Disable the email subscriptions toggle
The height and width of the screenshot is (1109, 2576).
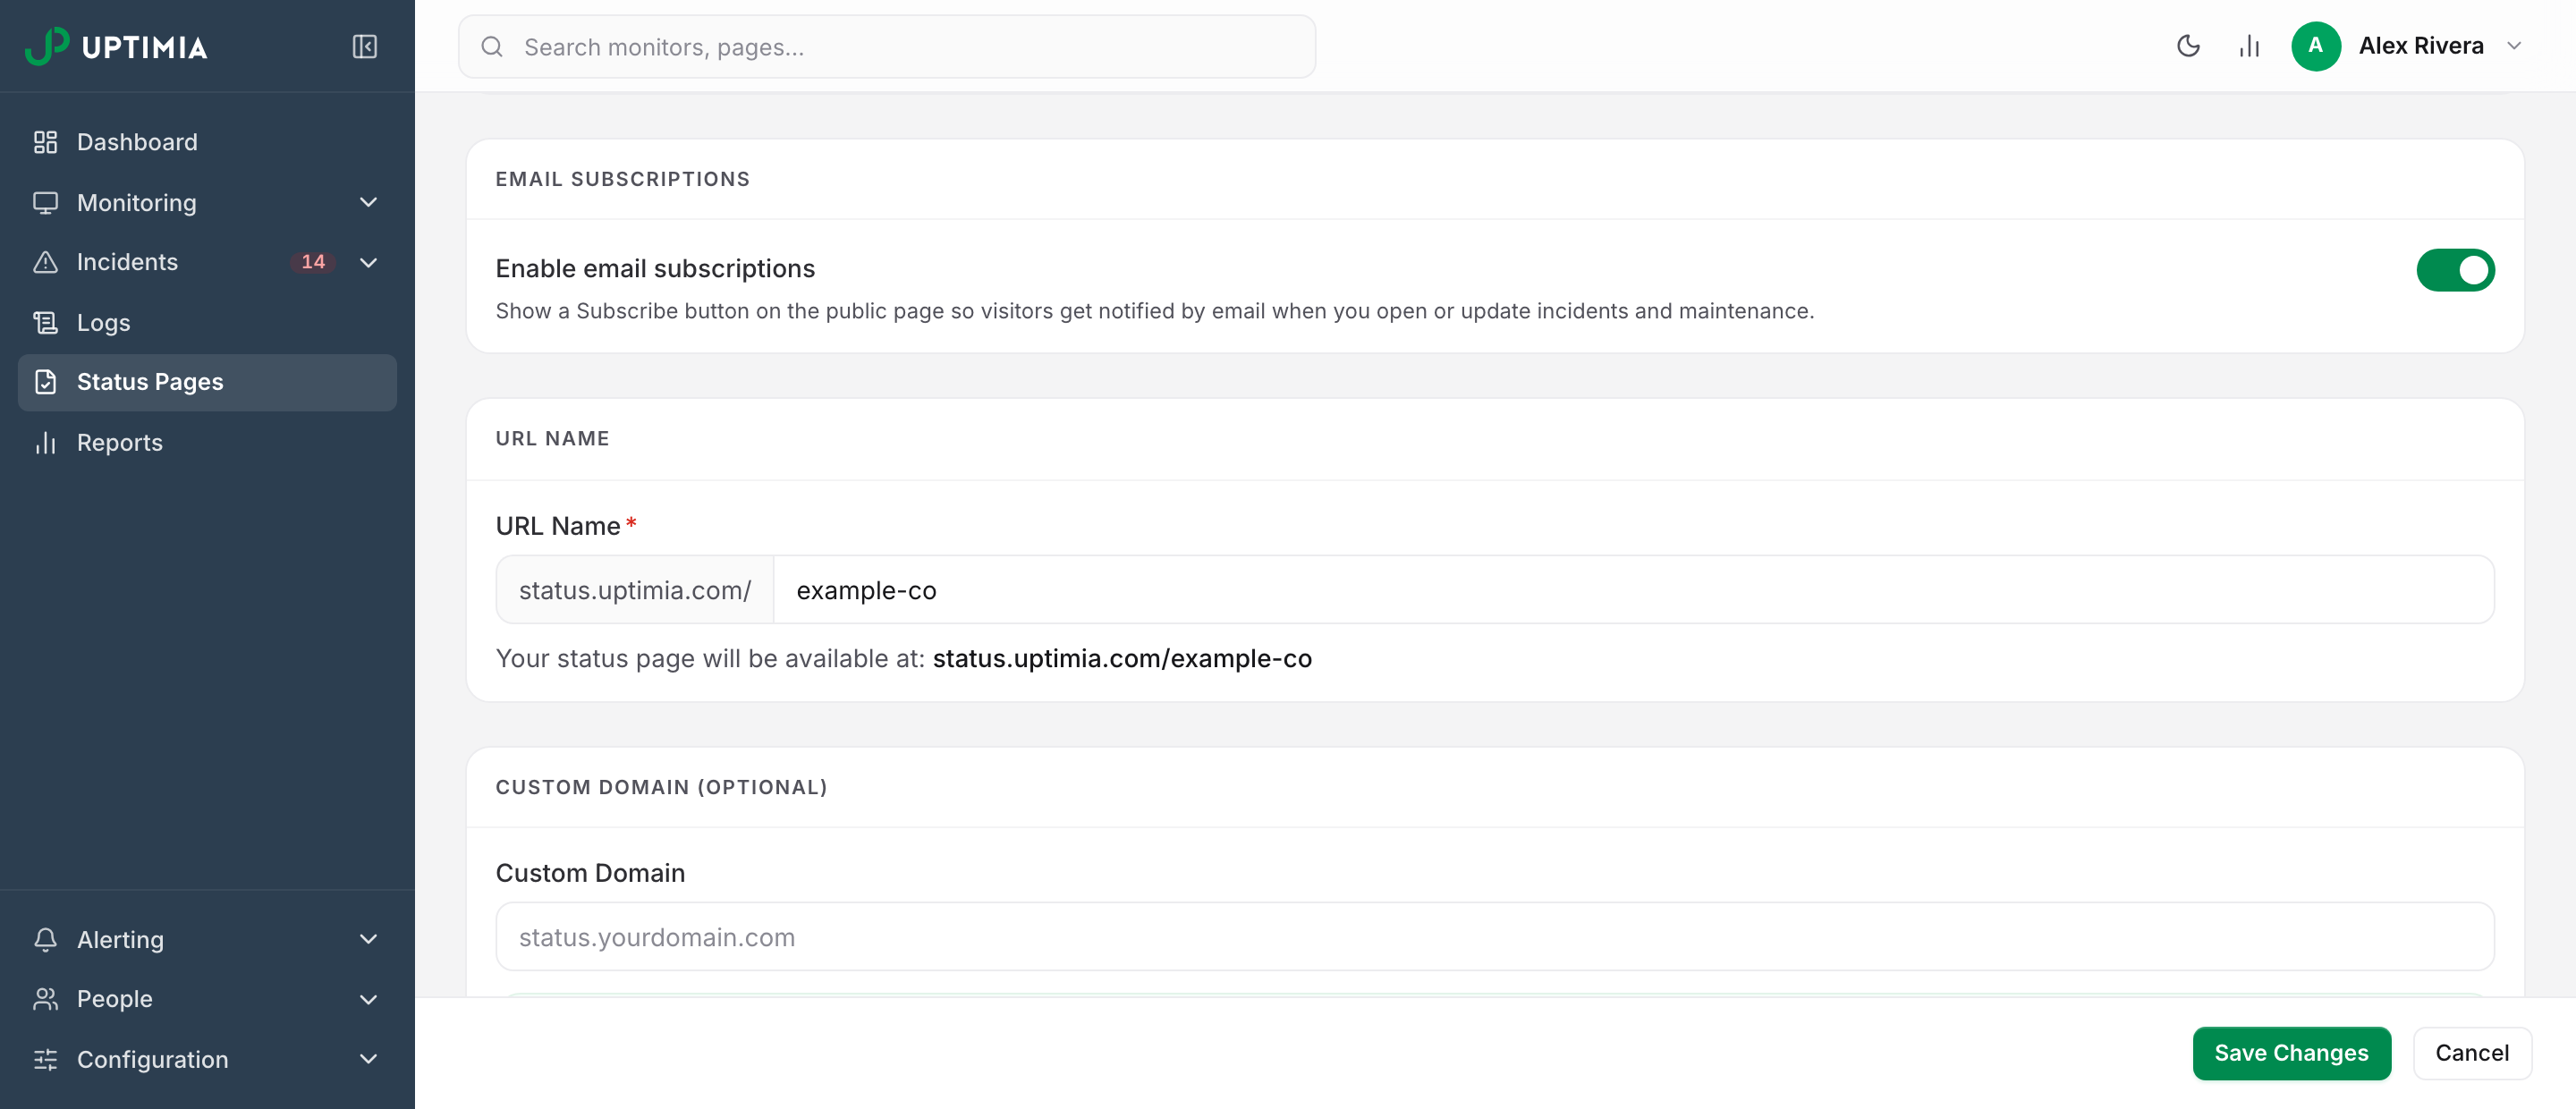(x=2455, y=270)
